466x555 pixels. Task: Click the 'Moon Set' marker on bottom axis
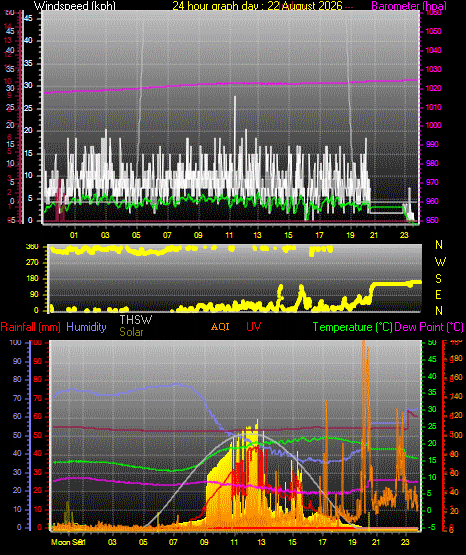68,542
